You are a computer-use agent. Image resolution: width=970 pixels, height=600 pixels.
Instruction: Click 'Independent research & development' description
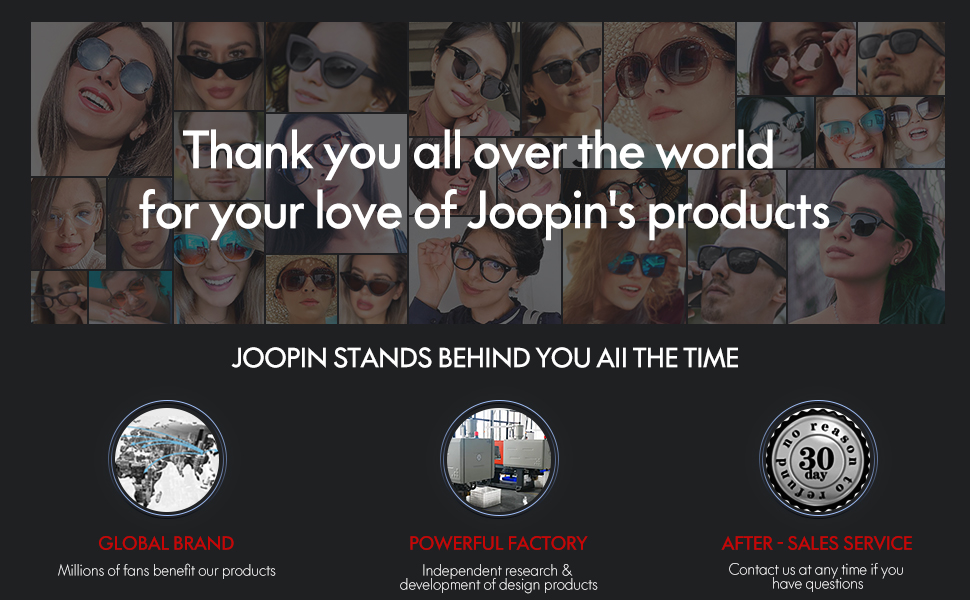click(498, 577)
